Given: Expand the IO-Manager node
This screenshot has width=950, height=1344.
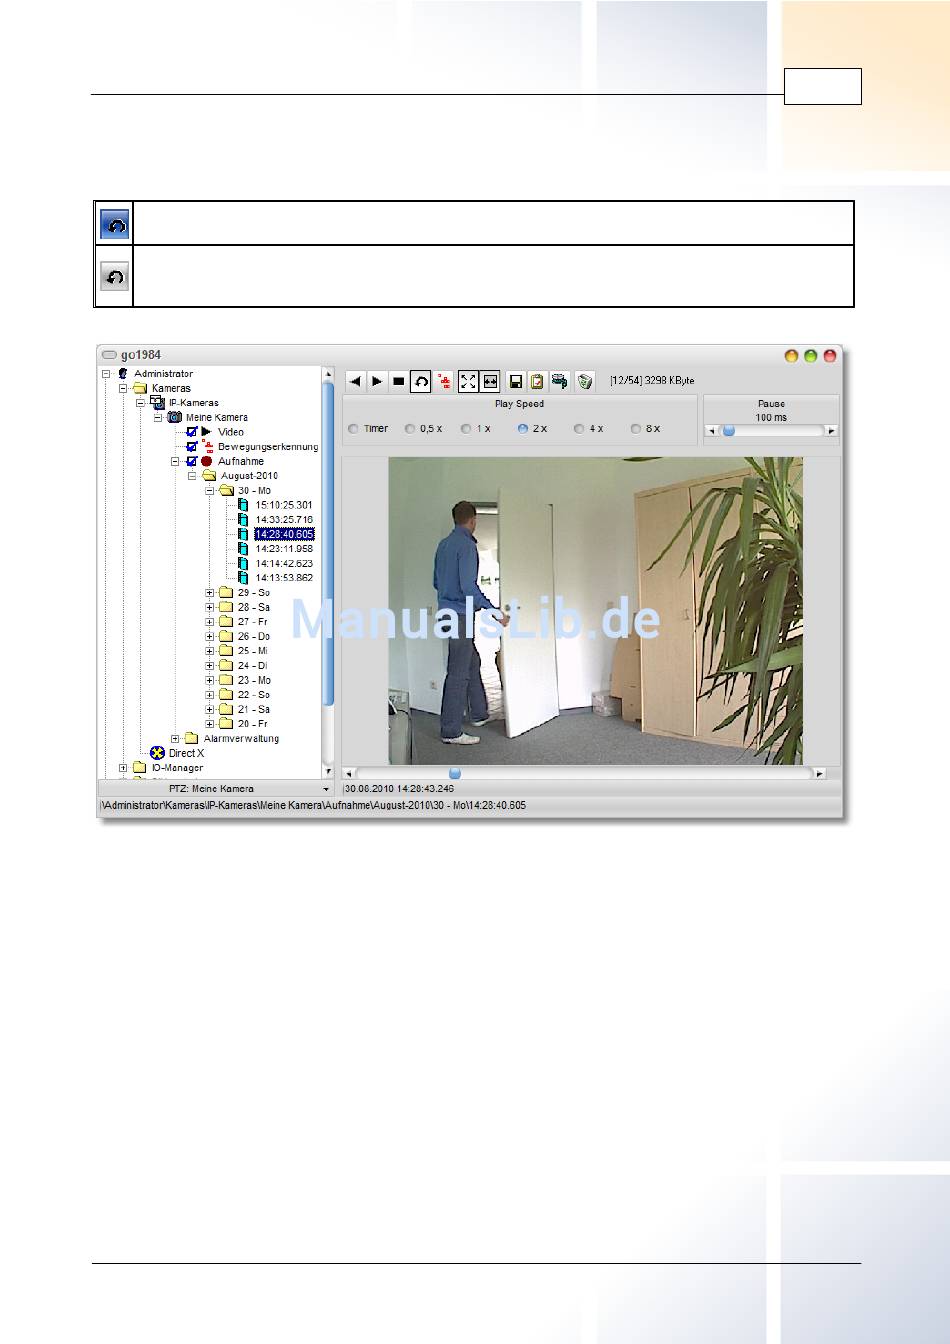Looking at the screenshot, I should coord(123,768).
